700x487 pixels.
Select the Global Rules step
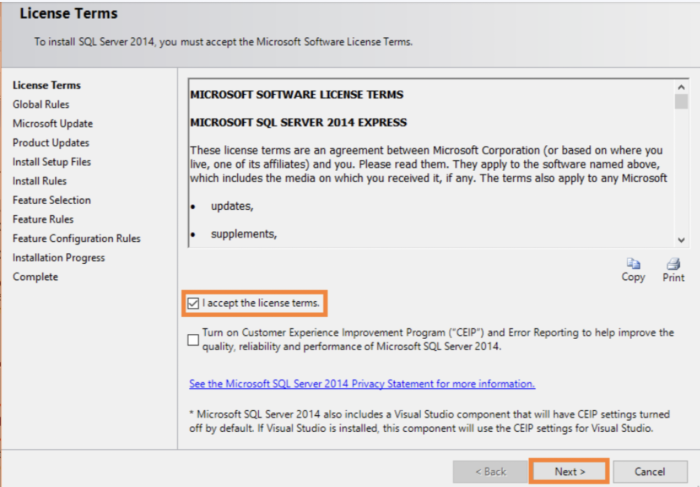(x=41, y=104)
